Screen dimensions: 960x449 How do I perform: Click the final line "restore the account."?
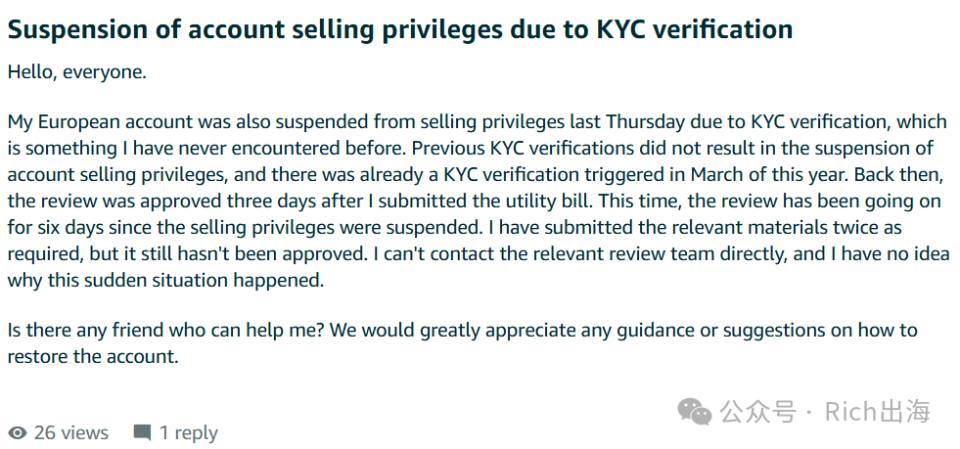[x=92, y=357]
